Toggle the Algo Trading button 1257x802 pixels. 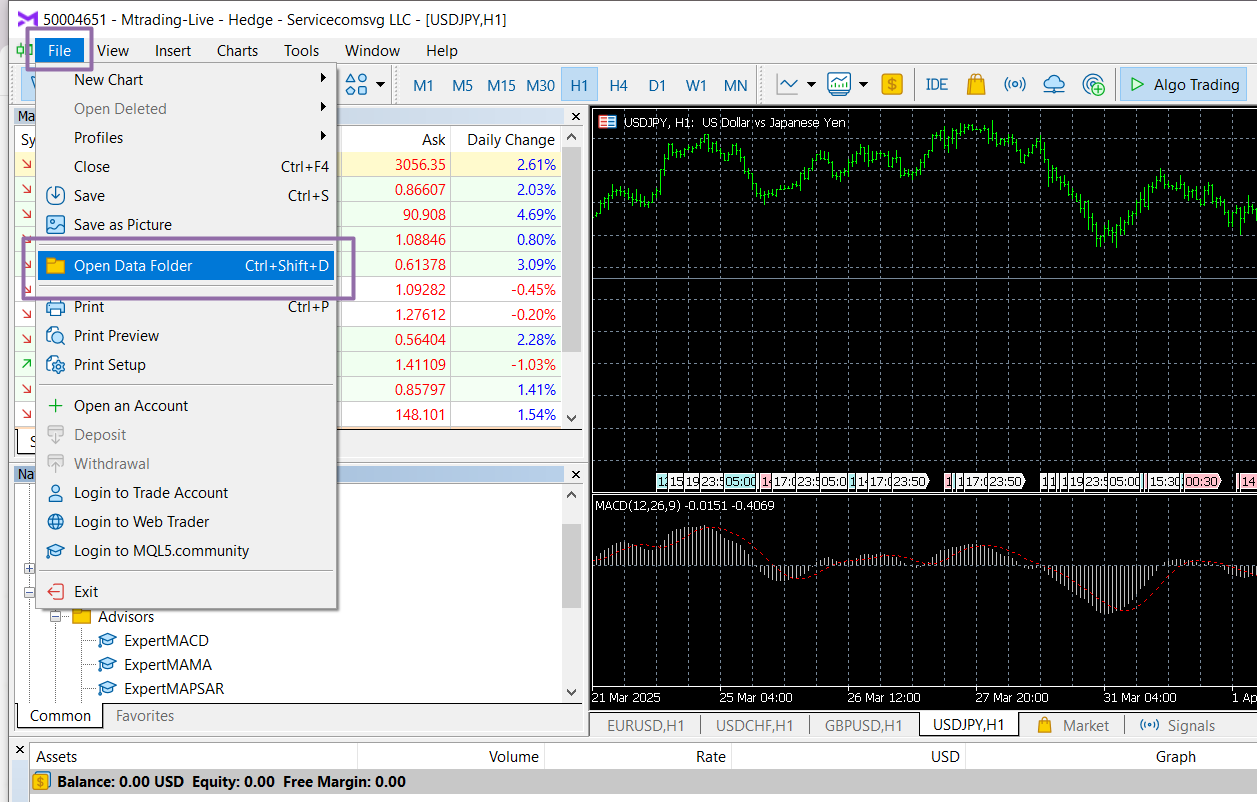[1185, 84]
